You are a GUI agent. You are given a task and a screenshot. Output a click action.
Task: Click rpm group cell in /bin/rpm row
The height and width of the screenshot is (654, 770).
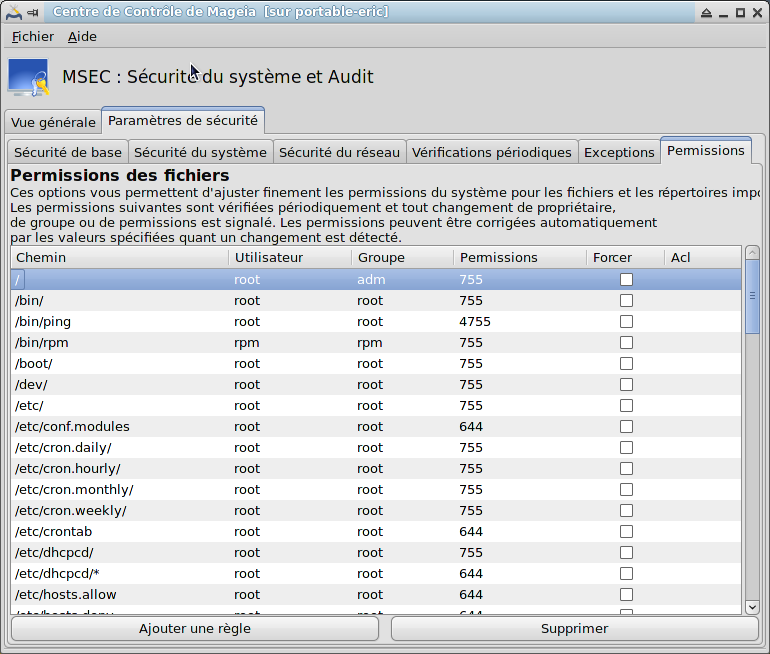(370, 343)
